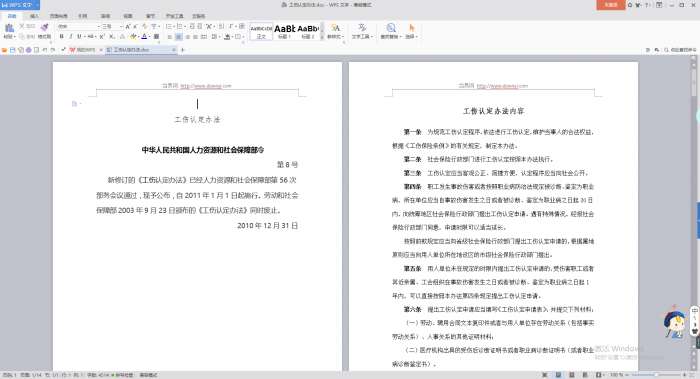Viewport: 700px width, 379px height.
Task: Expand the styles gallery arrow
Action: click(x=322, y=37)
